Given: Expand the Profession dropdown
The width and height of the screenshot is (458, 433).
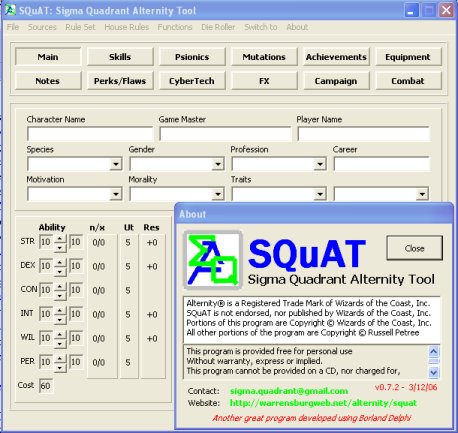Looking at the screenshot, I should (320, 164).
